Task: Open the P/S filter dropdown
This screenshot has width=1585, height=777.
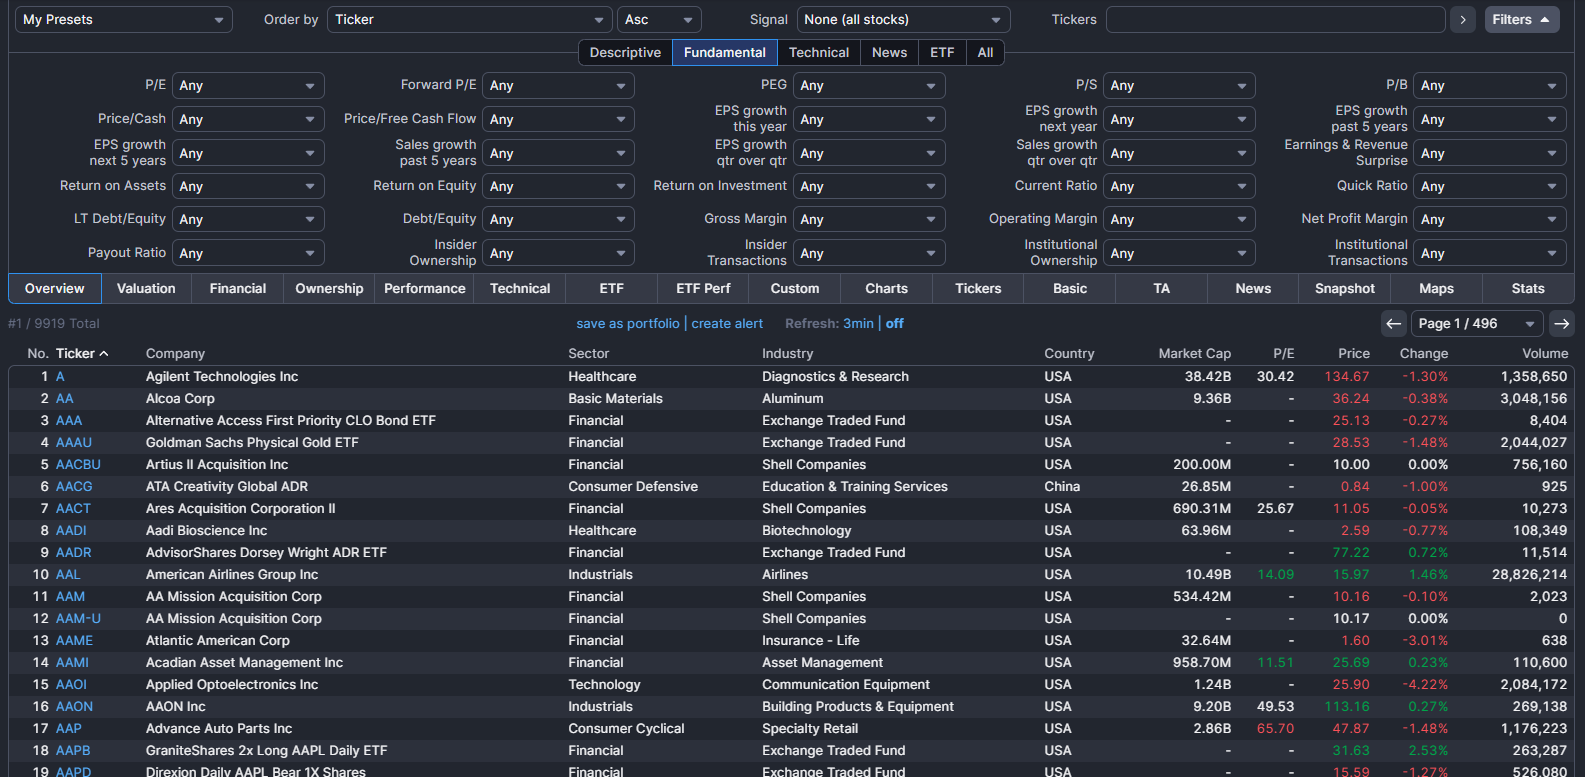Action: pos(1179,86)
